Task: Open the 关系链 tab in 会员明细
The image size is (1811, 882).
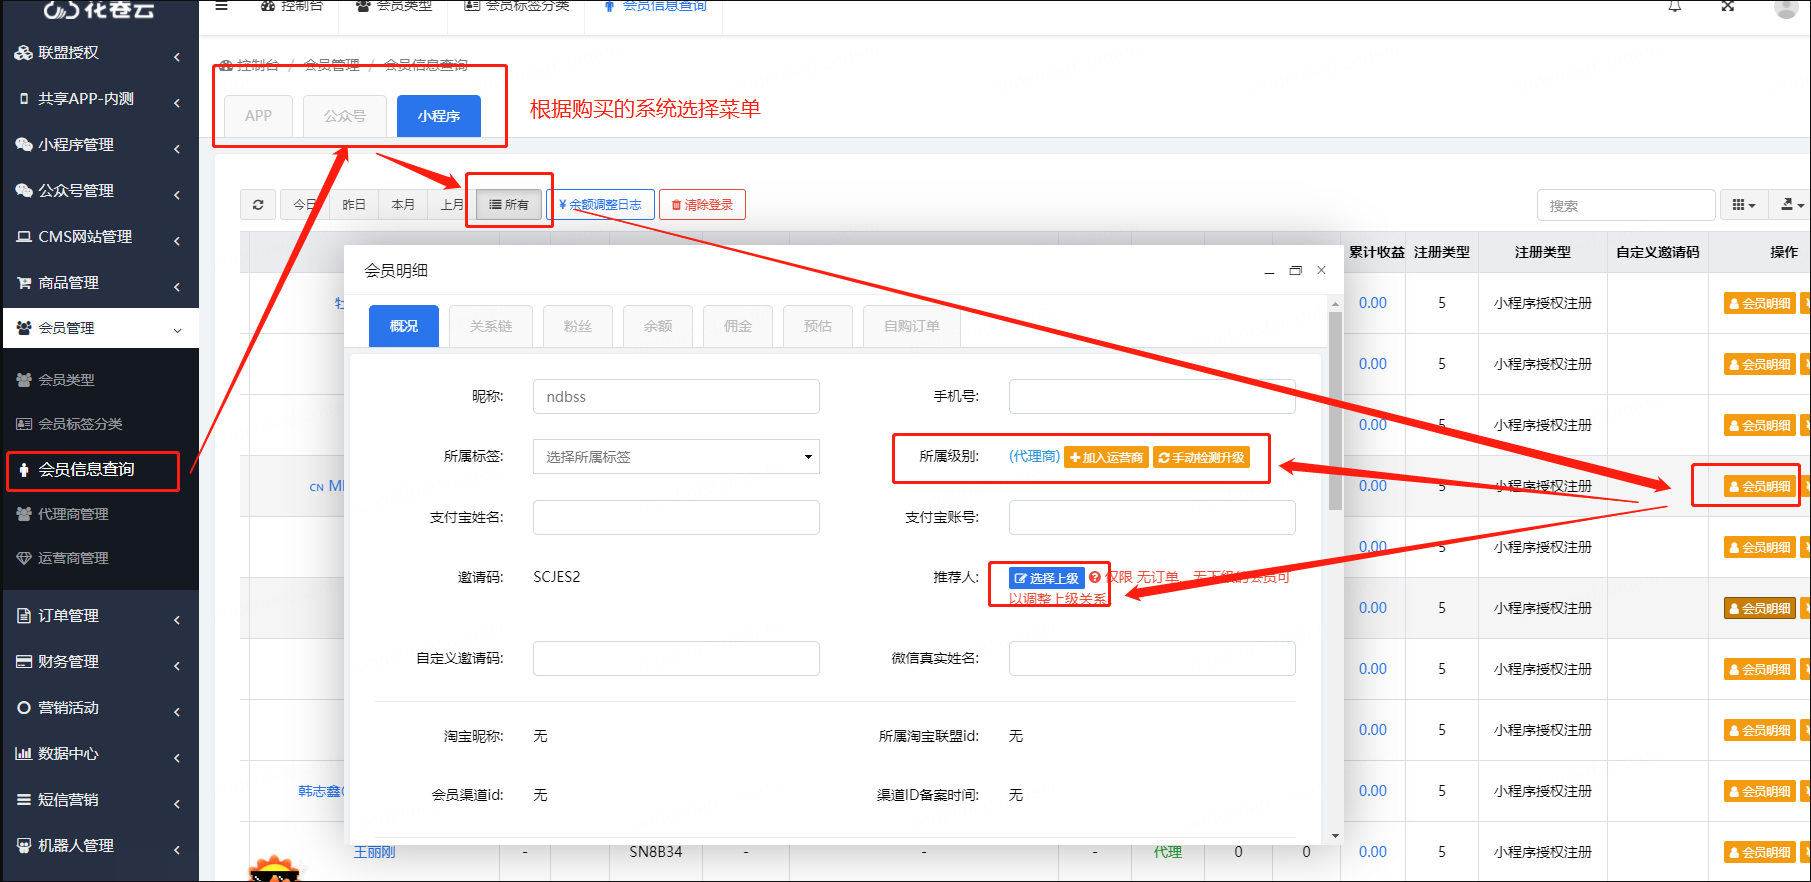Action: [491, 326]
